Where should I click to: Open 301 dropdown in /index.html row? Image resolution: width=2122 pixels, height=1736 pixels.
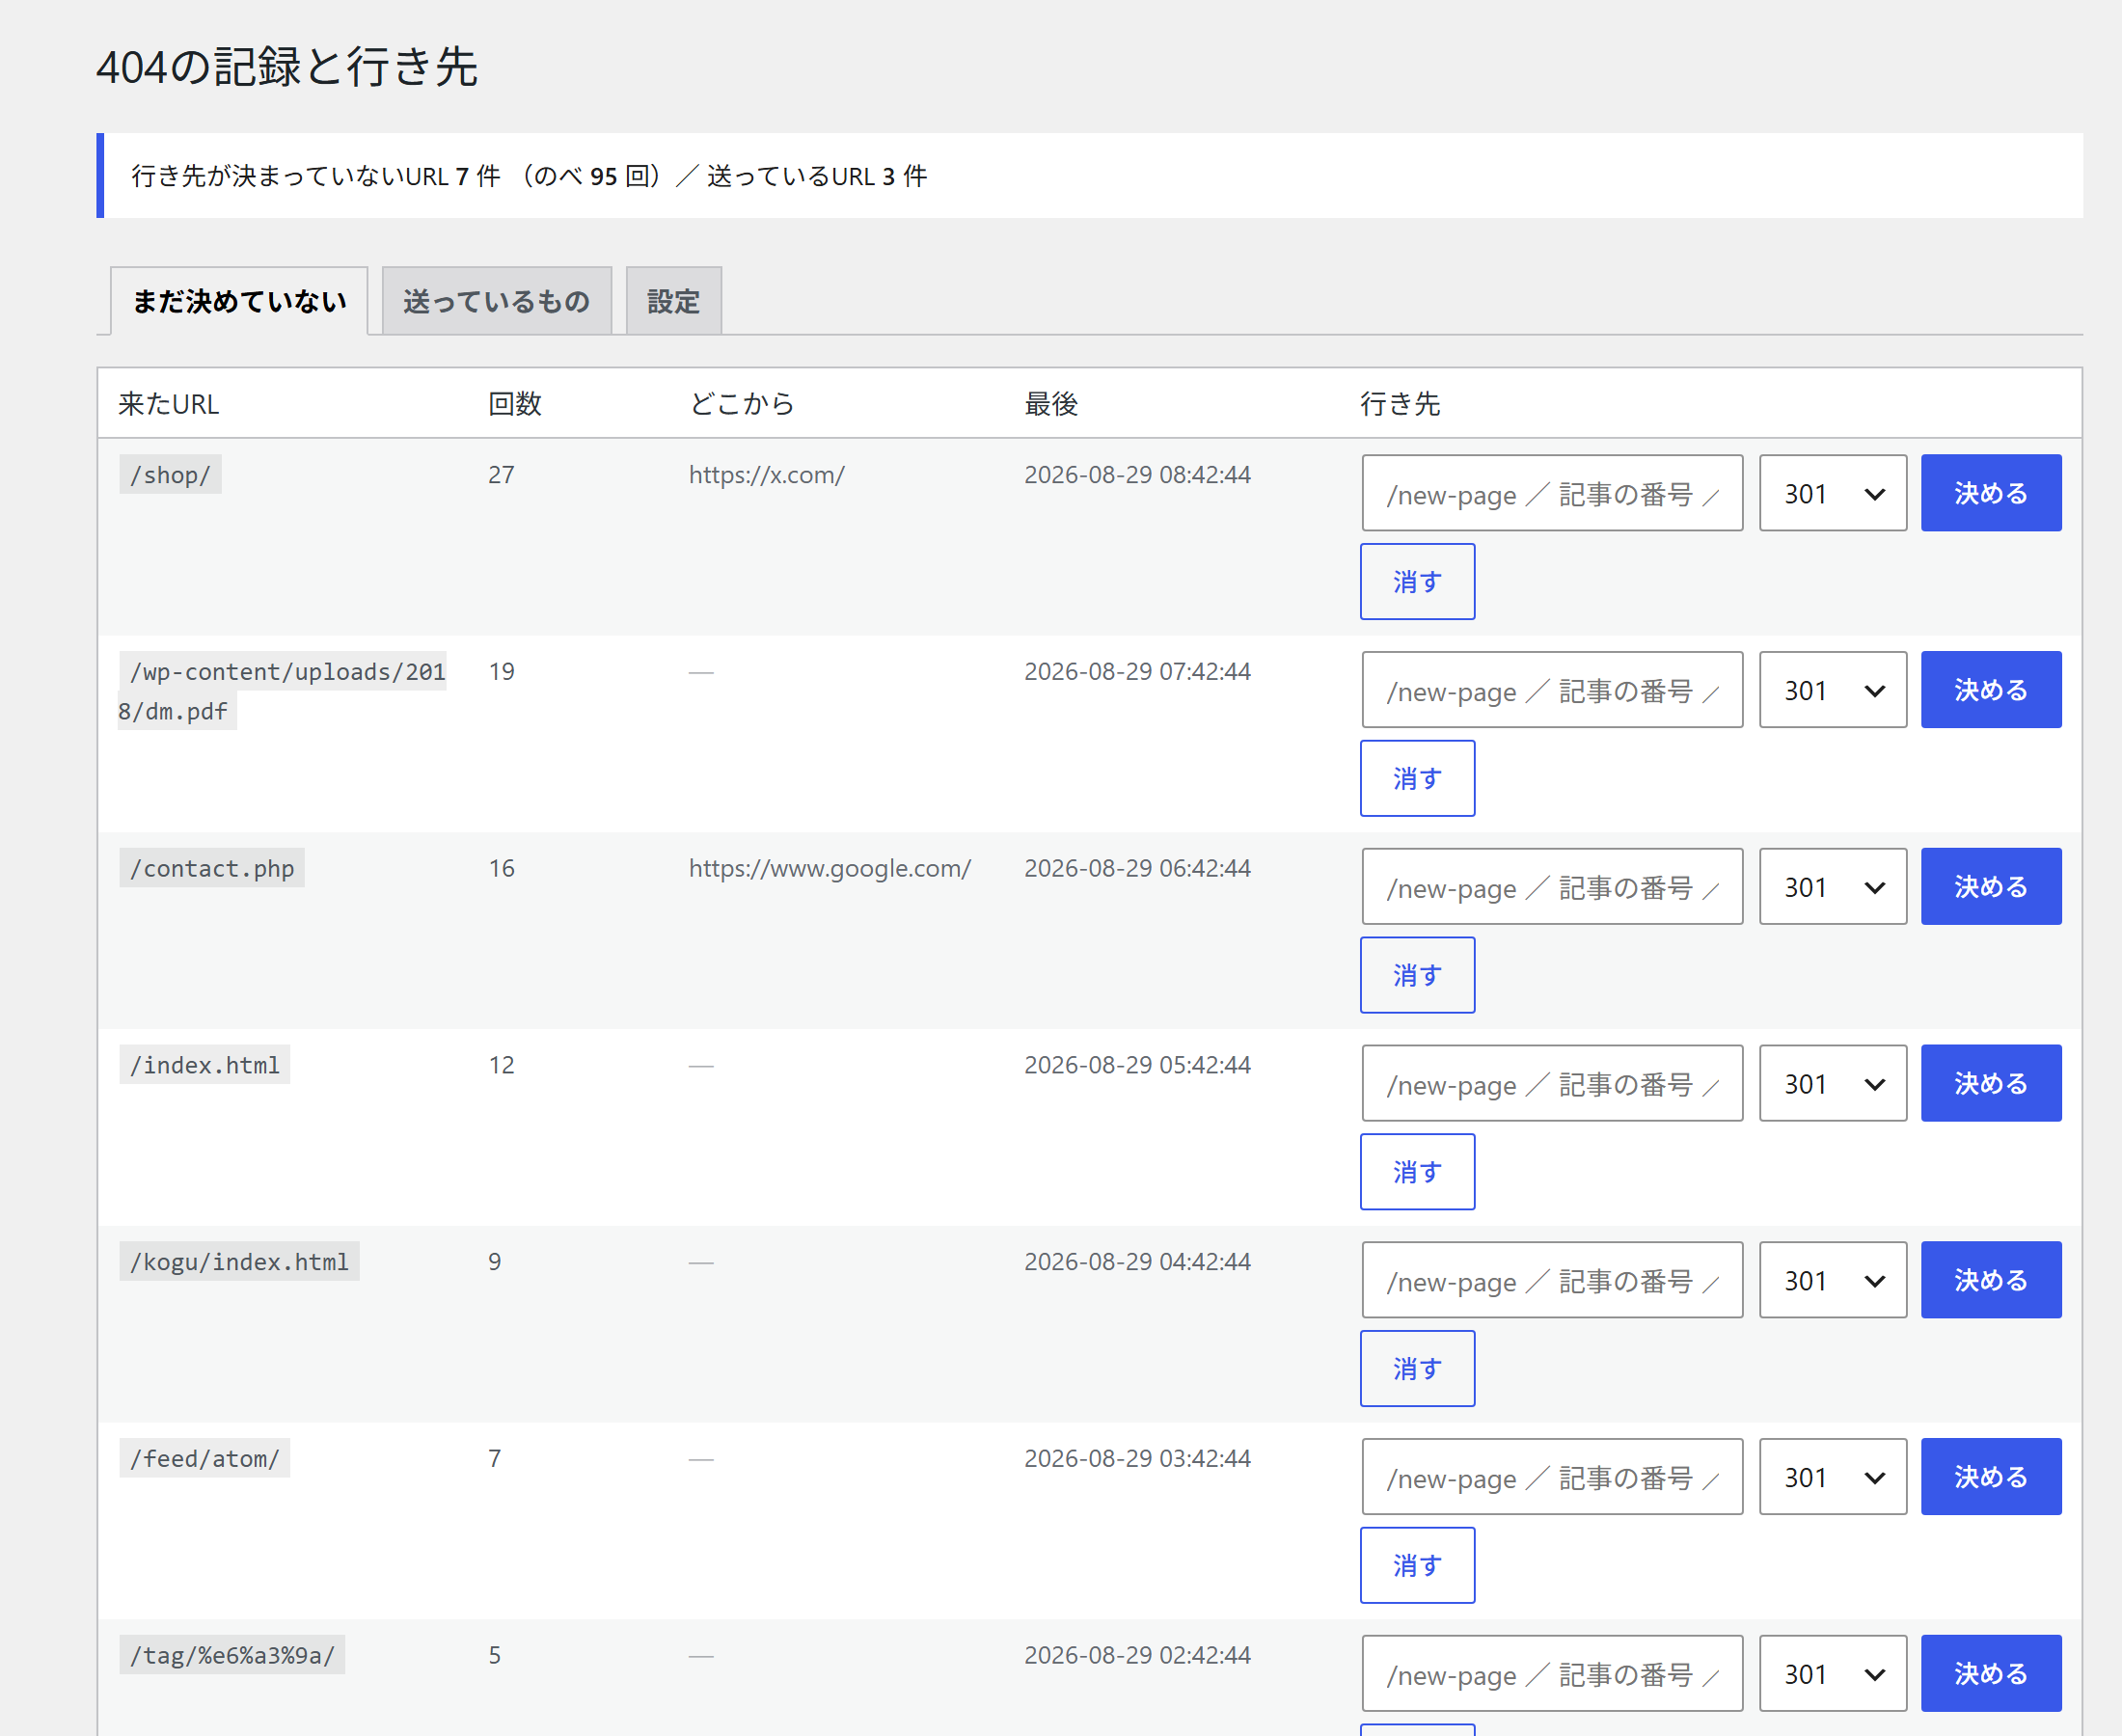click(x=1833, y=1084)
